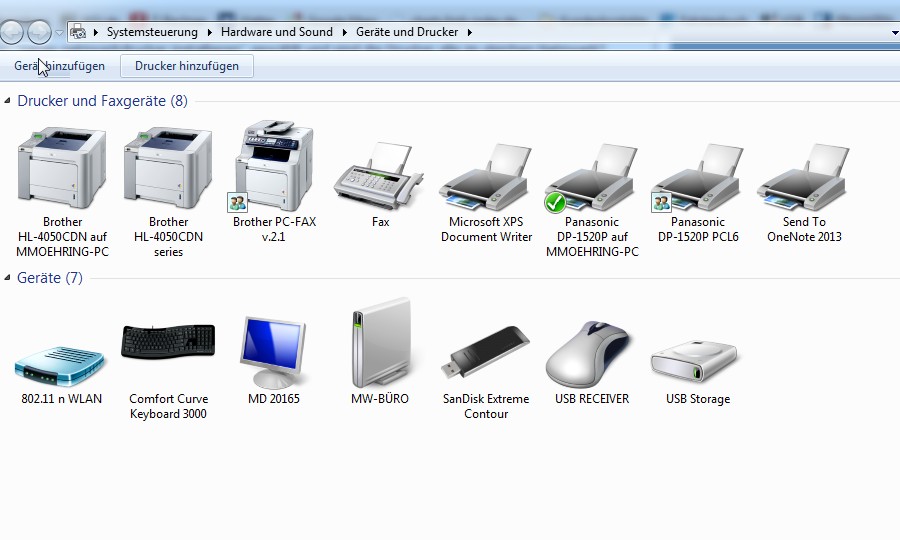
Task: Select the Send To OneNote 2013 printer icon
Action: (804, 177)
